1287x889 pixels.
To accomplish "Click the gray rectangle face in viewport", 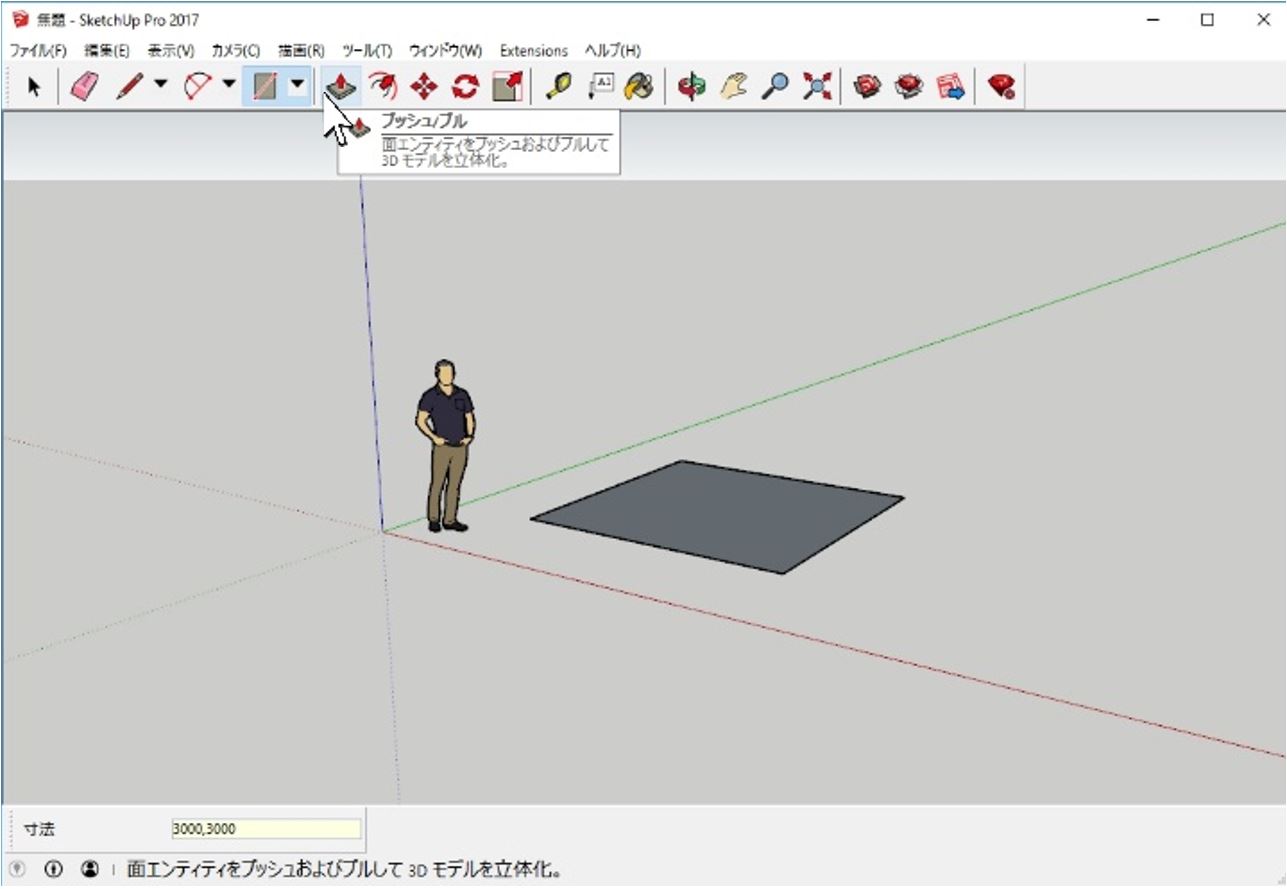I will [x=716, y=516].
